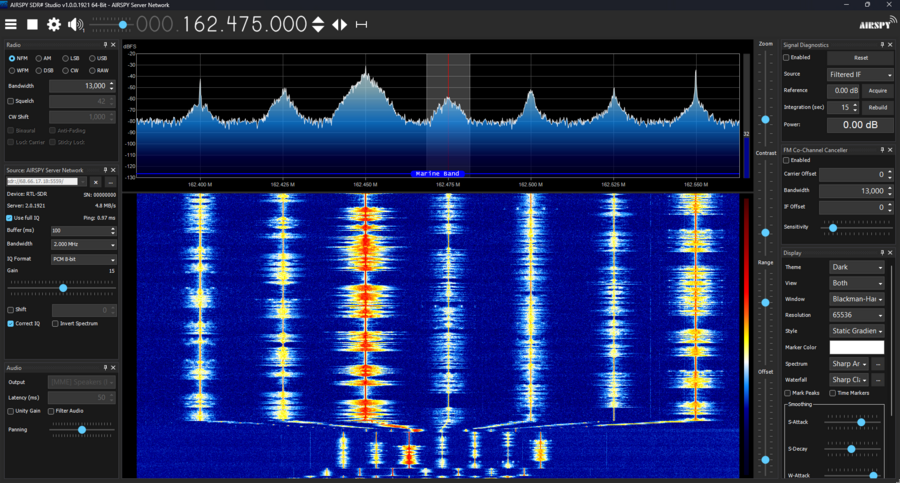Click the Reset button in Signal Diagnostics
Screen dimensions: 900x483
click(860, 57)
